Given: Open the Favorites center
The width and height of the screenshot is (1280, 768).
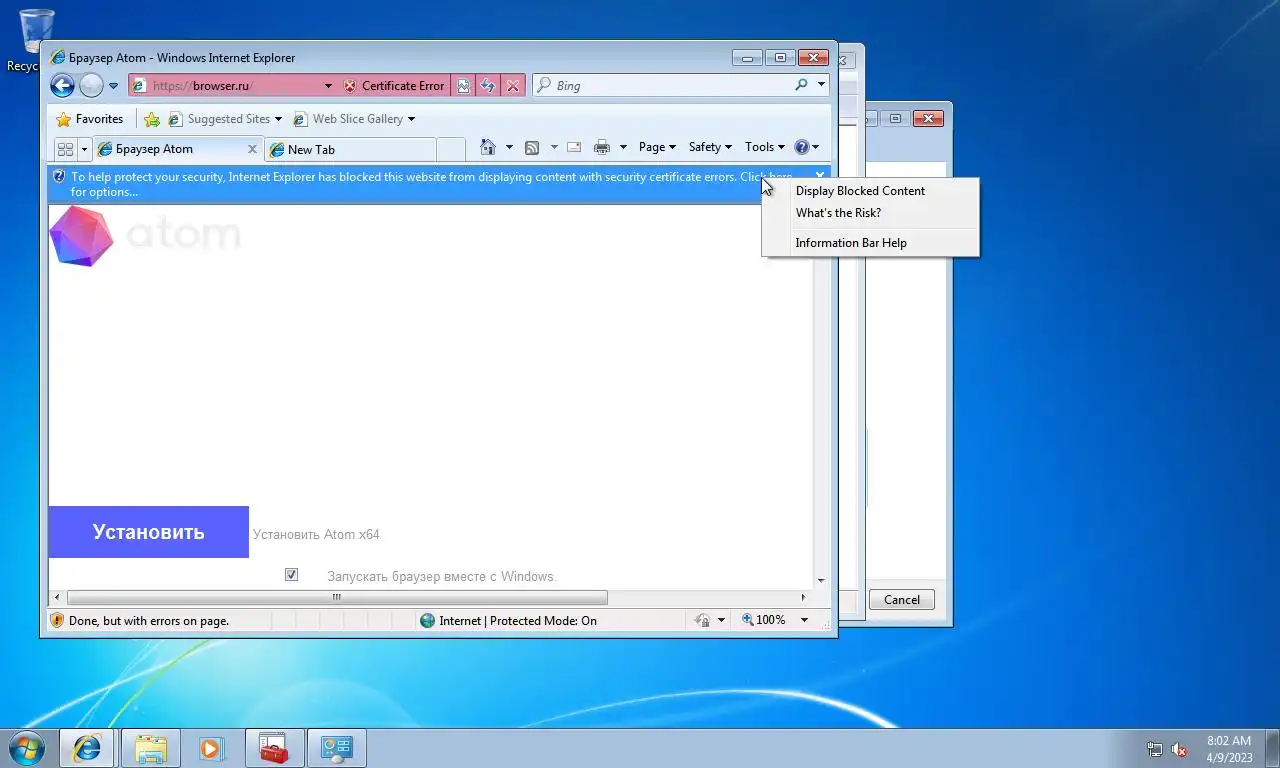Looking at the screenshot, I should [x=90, y=119].
